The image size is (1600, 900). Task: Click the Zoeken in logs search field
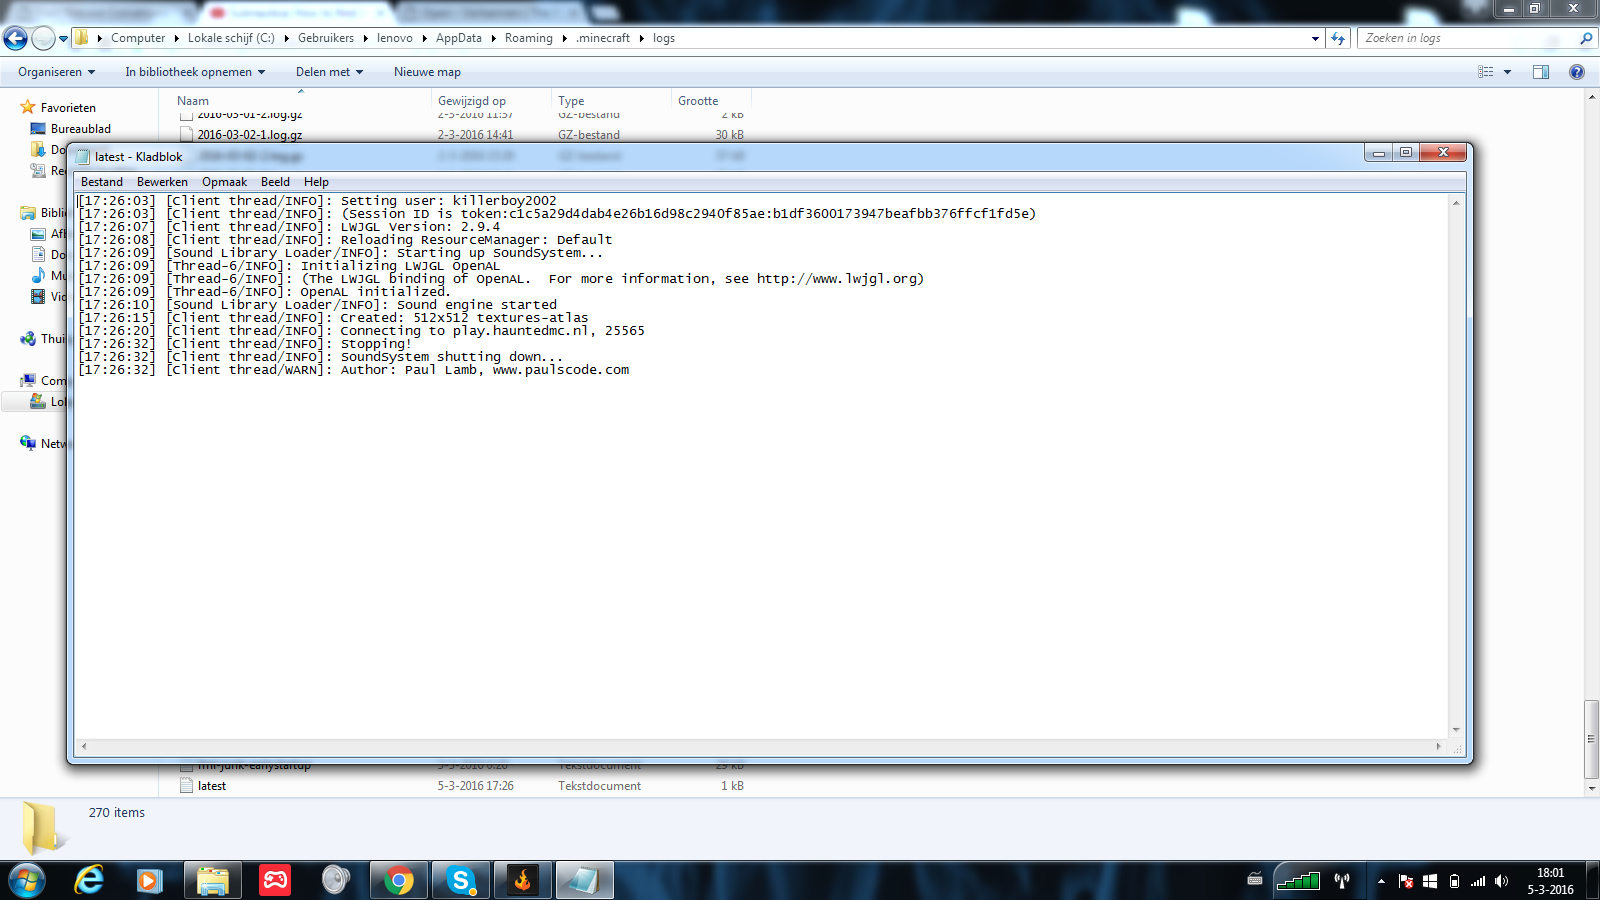1468,38
